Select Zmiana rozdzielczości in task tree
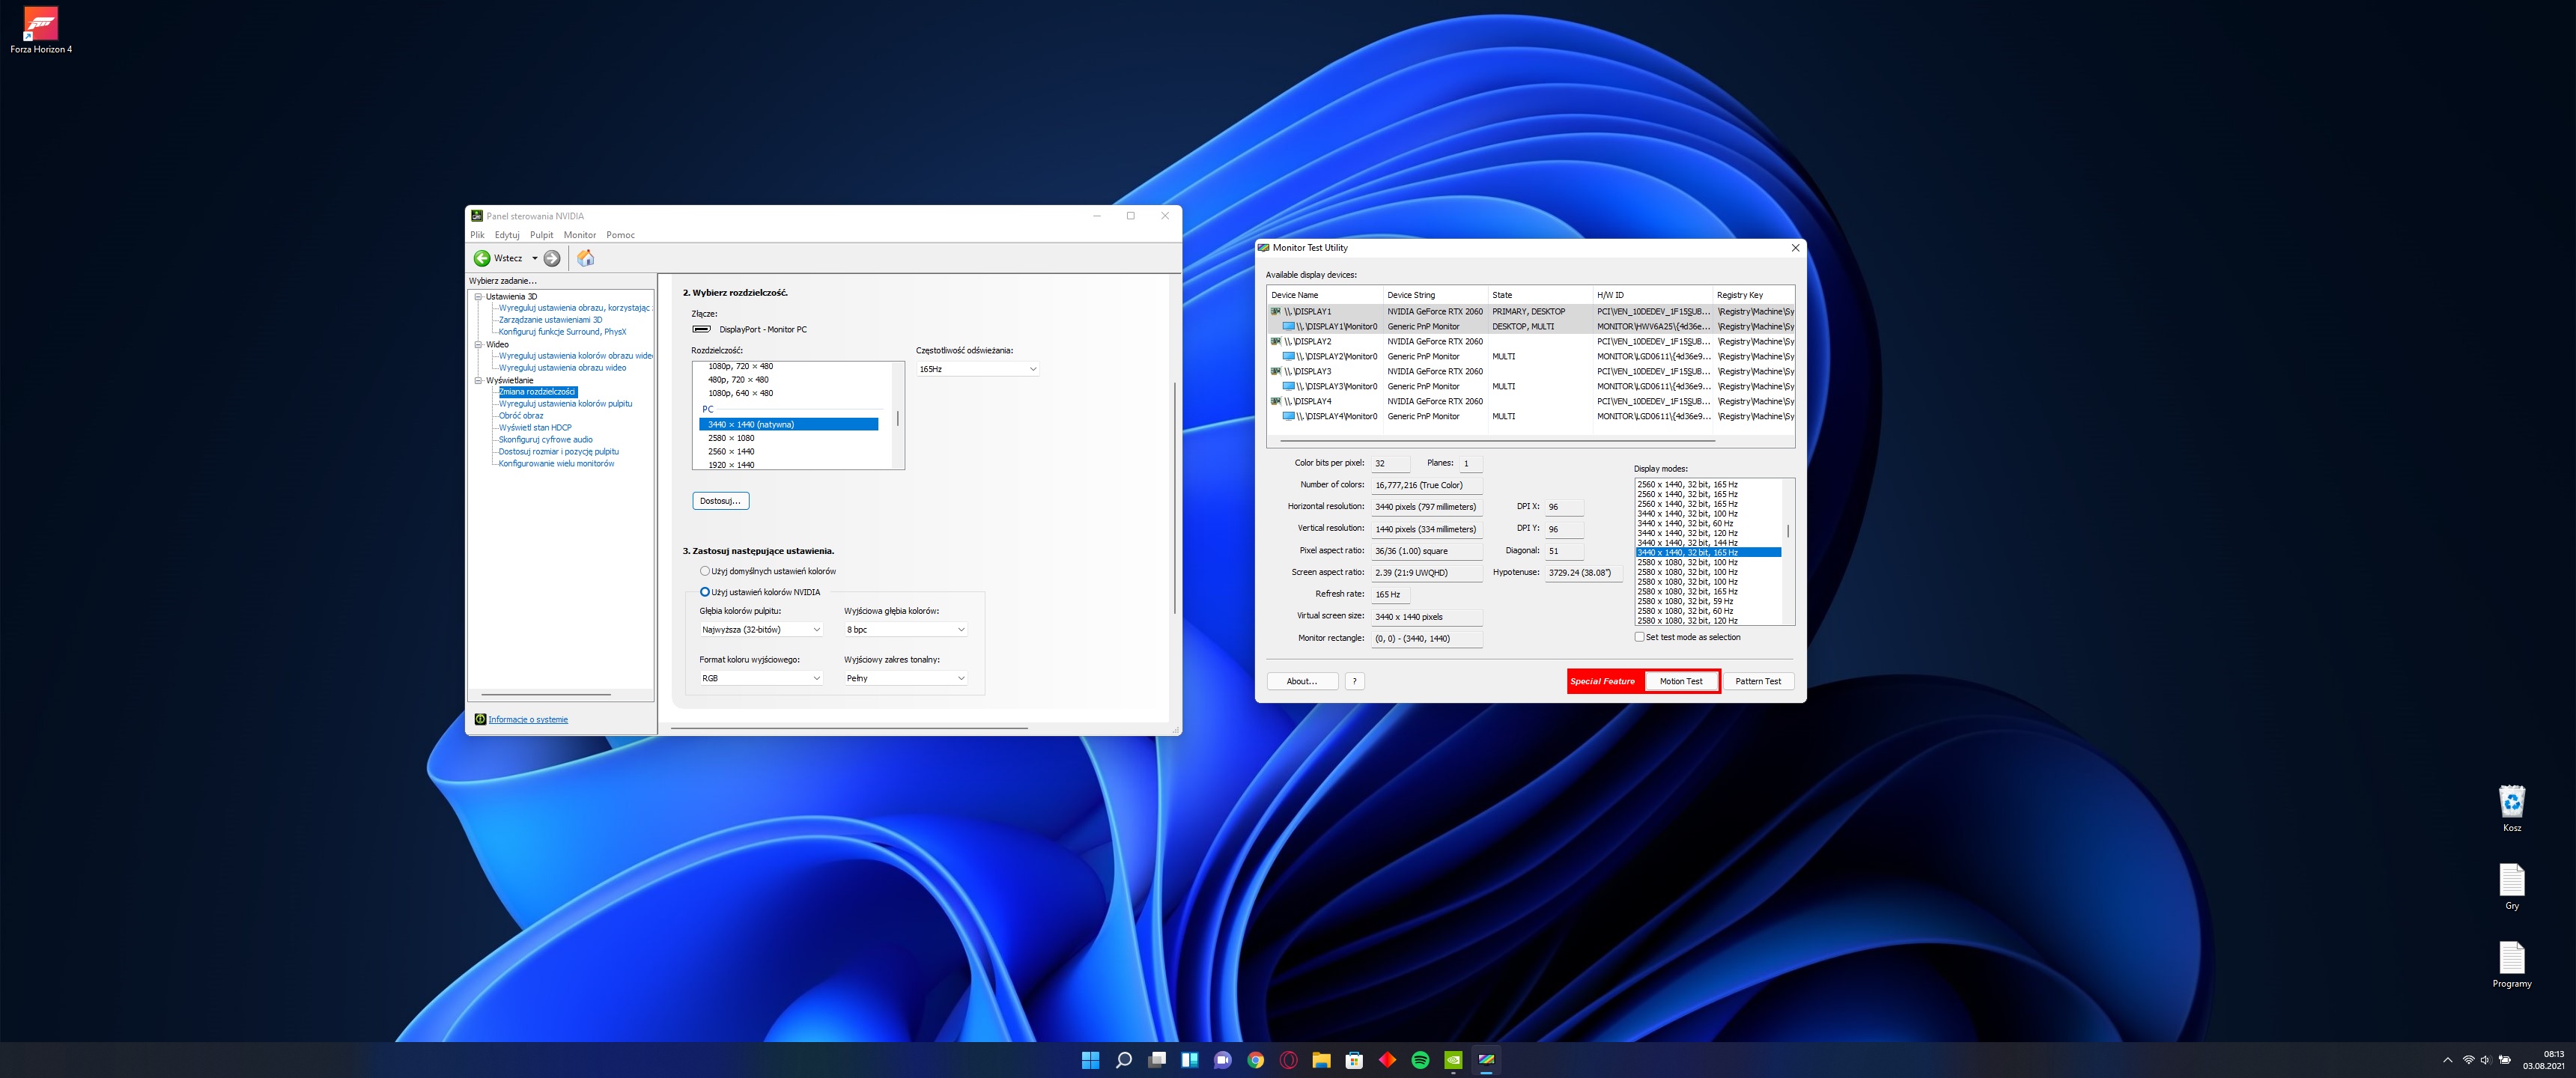This screenshot has width=2576, height=1078. [x=537, y=392]
